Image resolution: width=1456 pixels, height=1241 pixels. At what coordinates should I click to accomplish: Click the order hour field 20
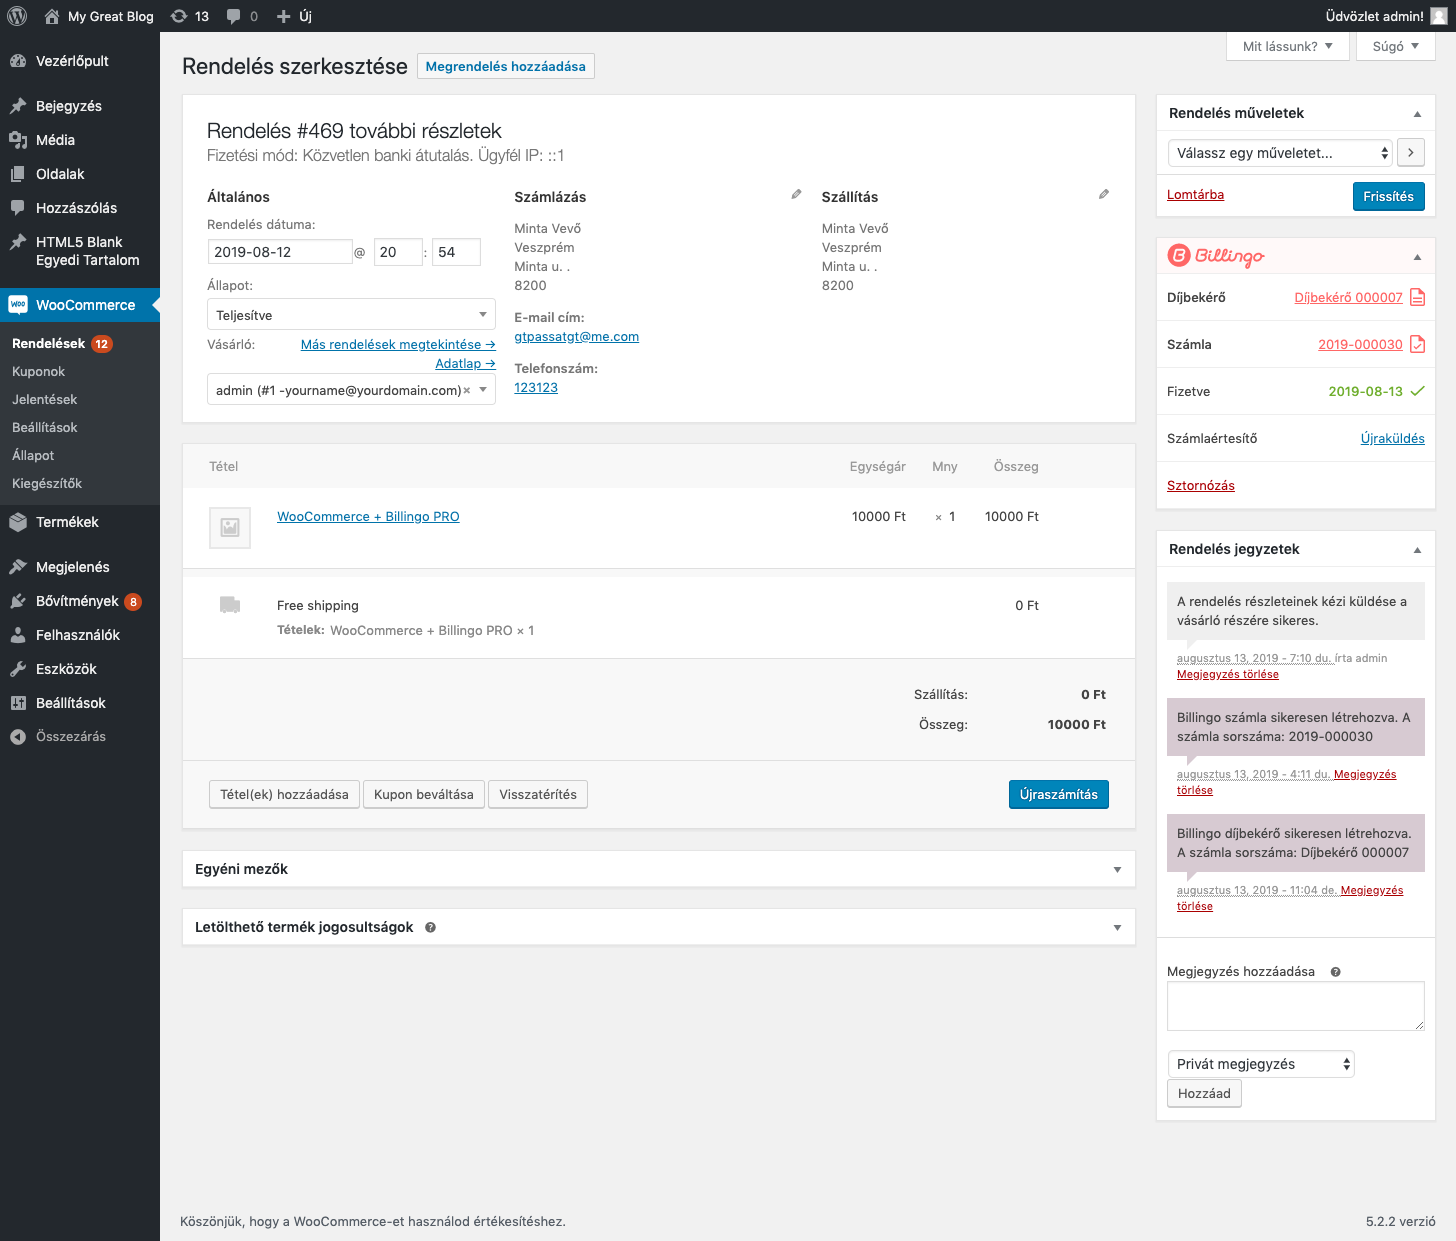(x=398, y=252)
